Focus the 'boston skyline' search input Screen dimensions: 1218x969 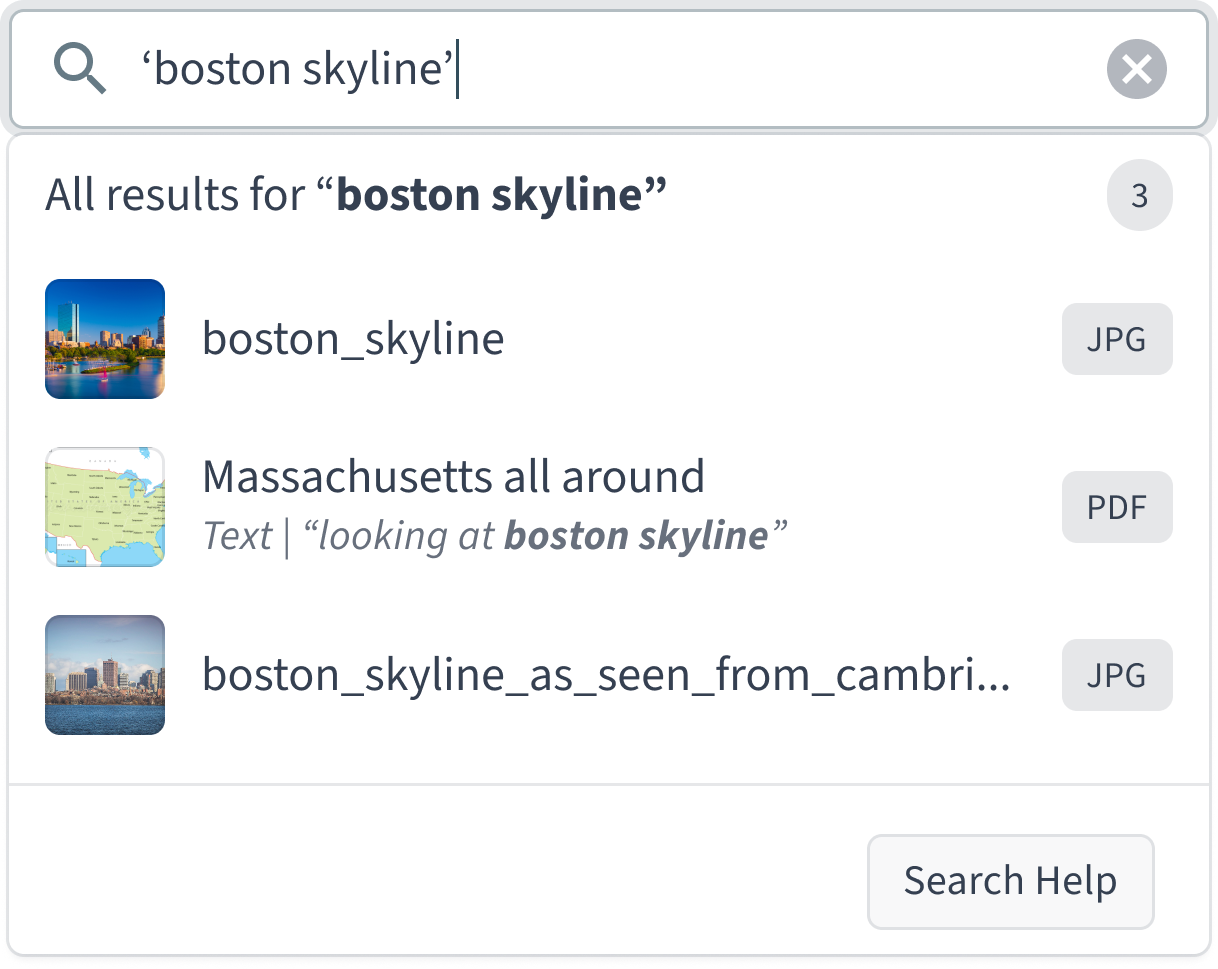pyautogui.click(x=609, y=70)
